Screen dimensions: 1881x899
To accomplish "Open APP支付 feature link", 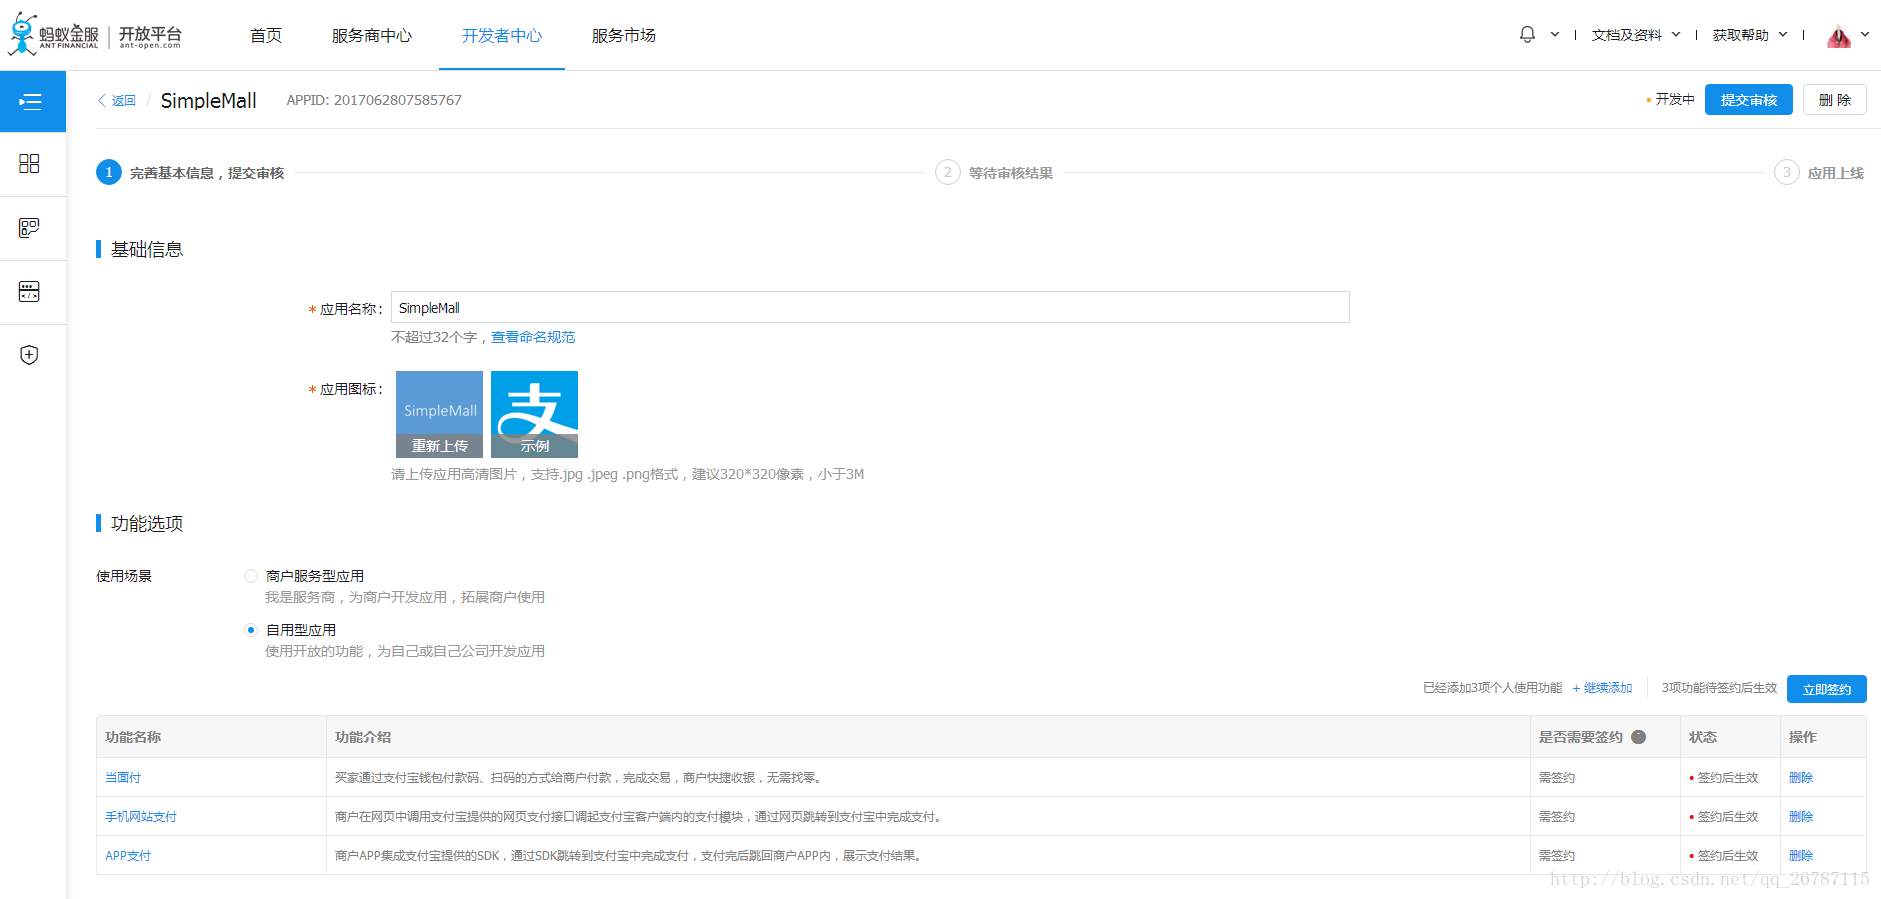I will click(128, 855).
